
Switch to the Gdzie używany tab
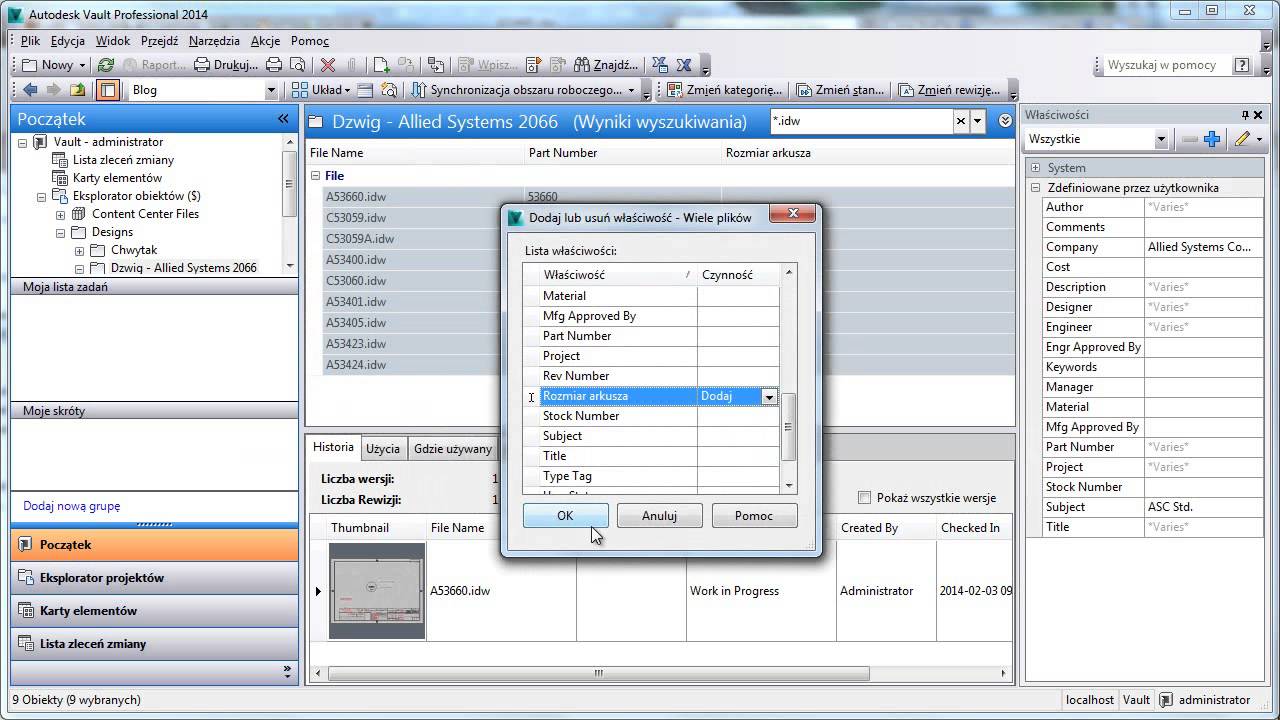(x=453, y=448)
